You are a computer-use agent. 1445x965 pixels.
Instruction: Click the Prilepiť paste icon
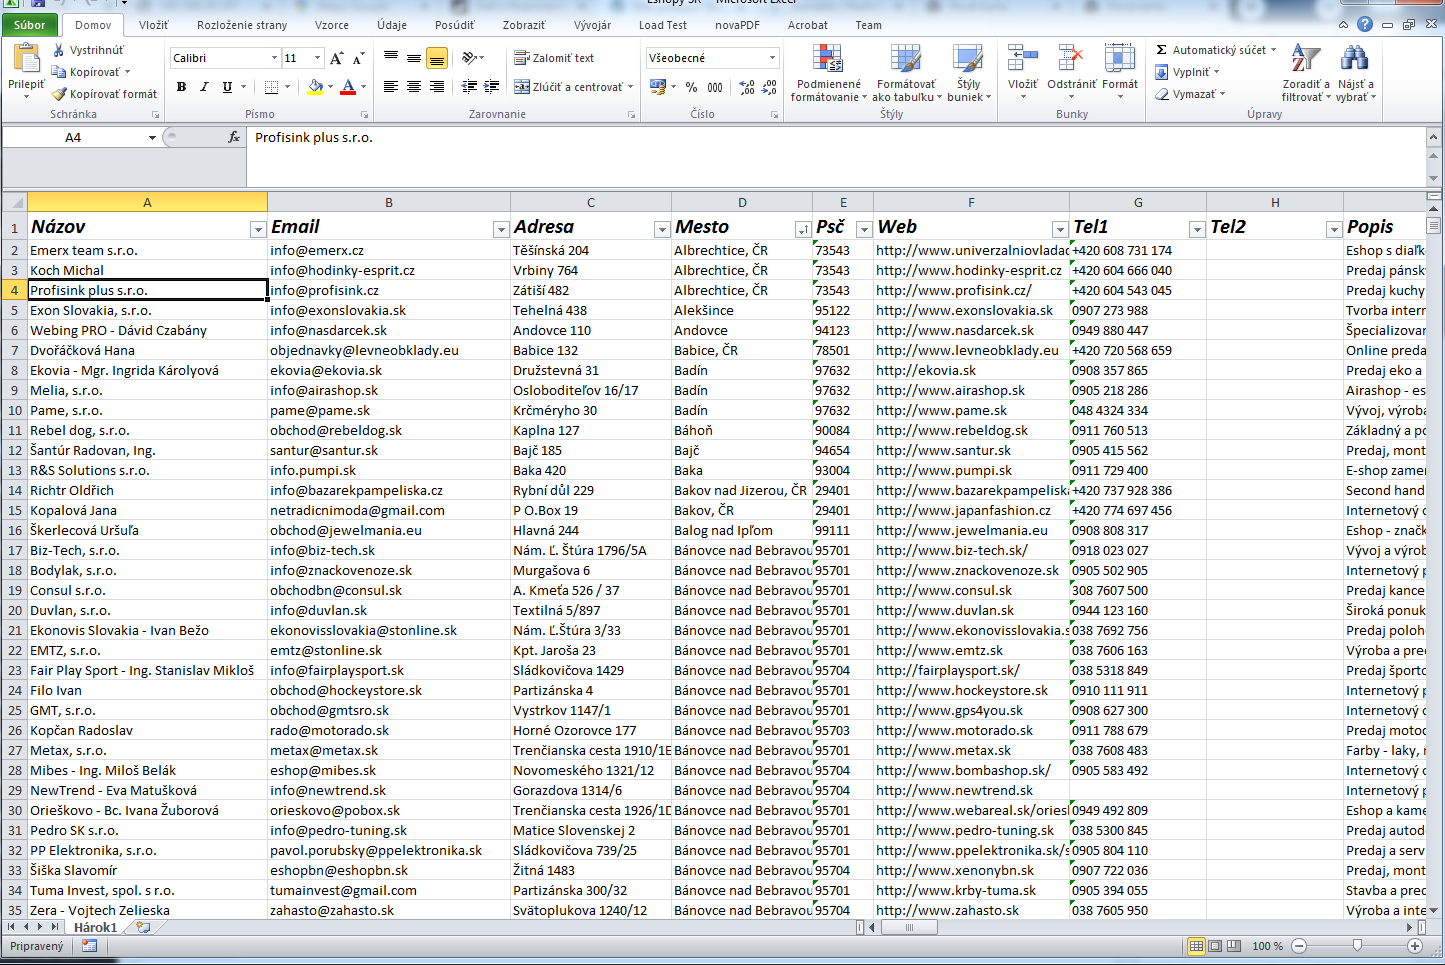coord(25,59)
